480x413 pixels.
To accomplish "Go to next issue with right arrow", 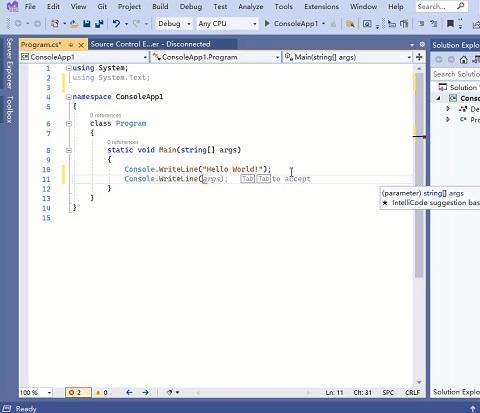I will 145,392.
